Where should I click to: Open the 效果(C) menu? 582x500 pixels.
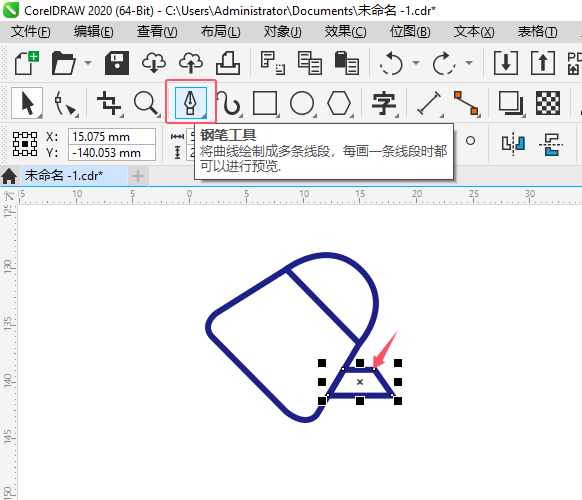point(346,32)
